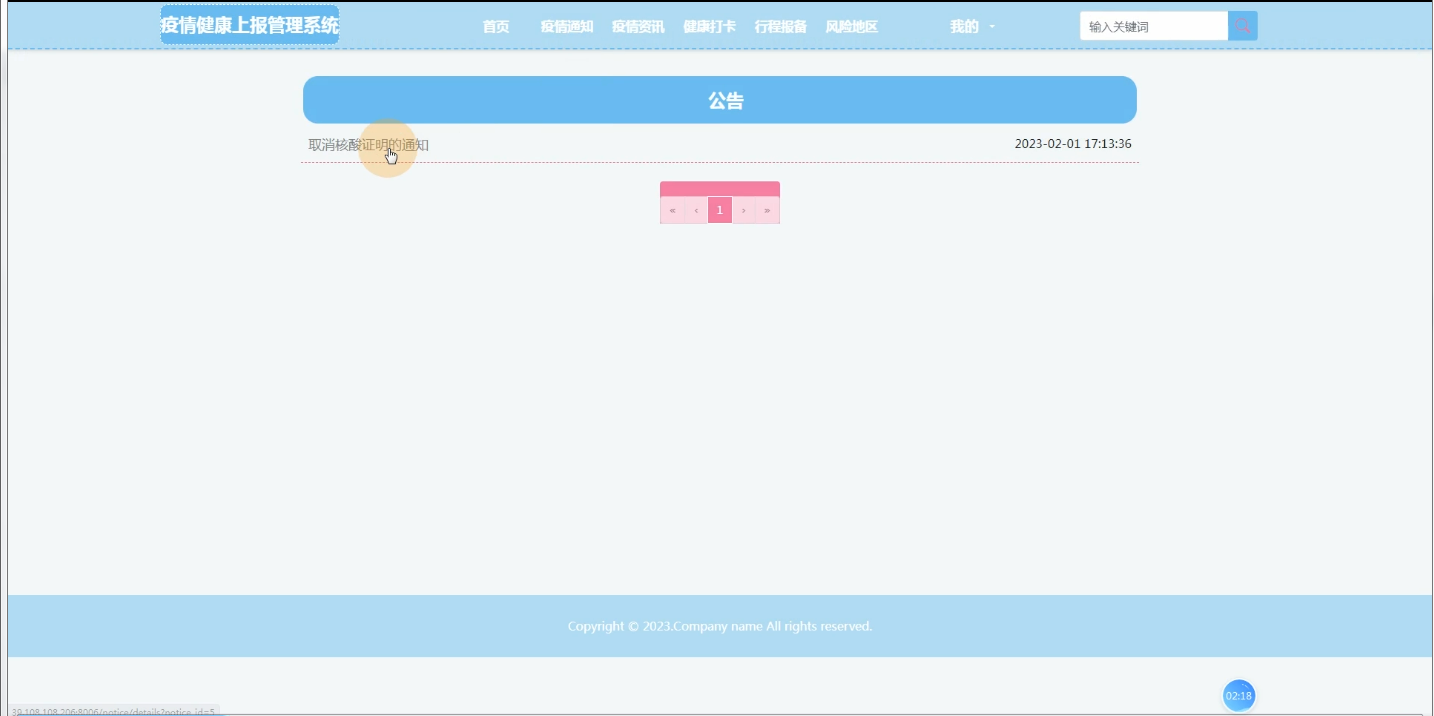Click the first-page « pagination button

672,210
